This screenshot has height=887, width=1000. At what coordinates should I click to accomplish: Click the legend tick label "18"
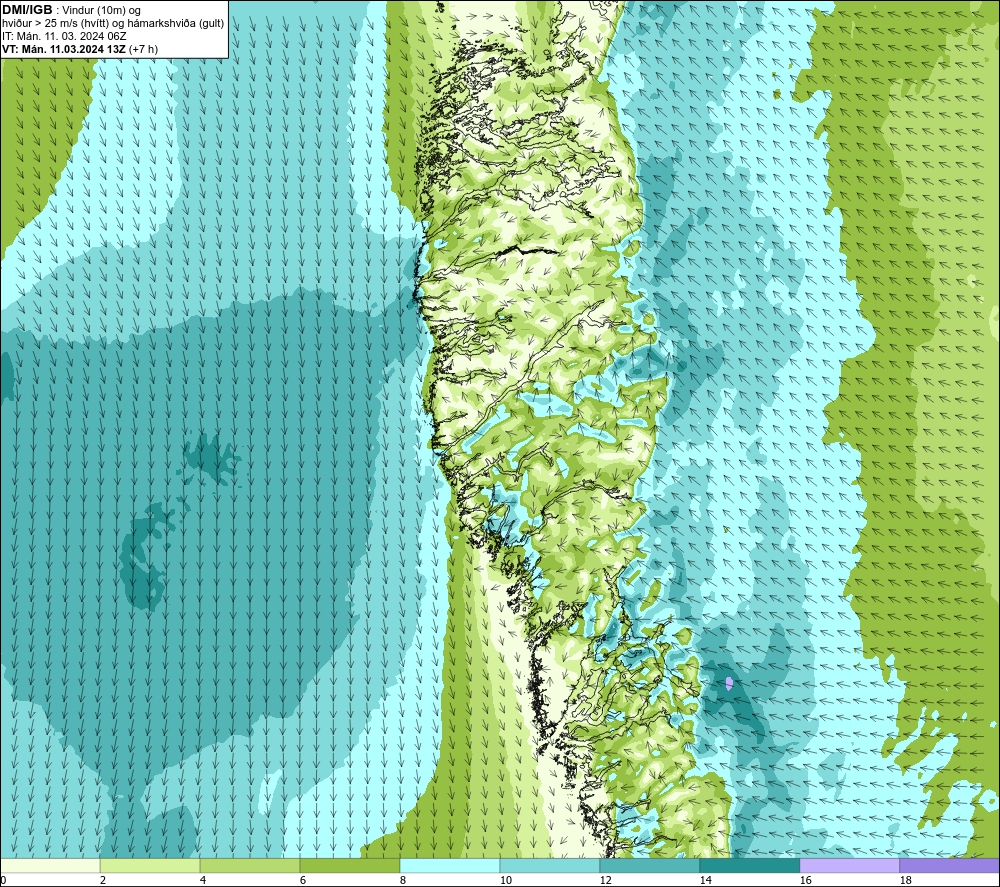pyautogui.click(x=905, y=880)
